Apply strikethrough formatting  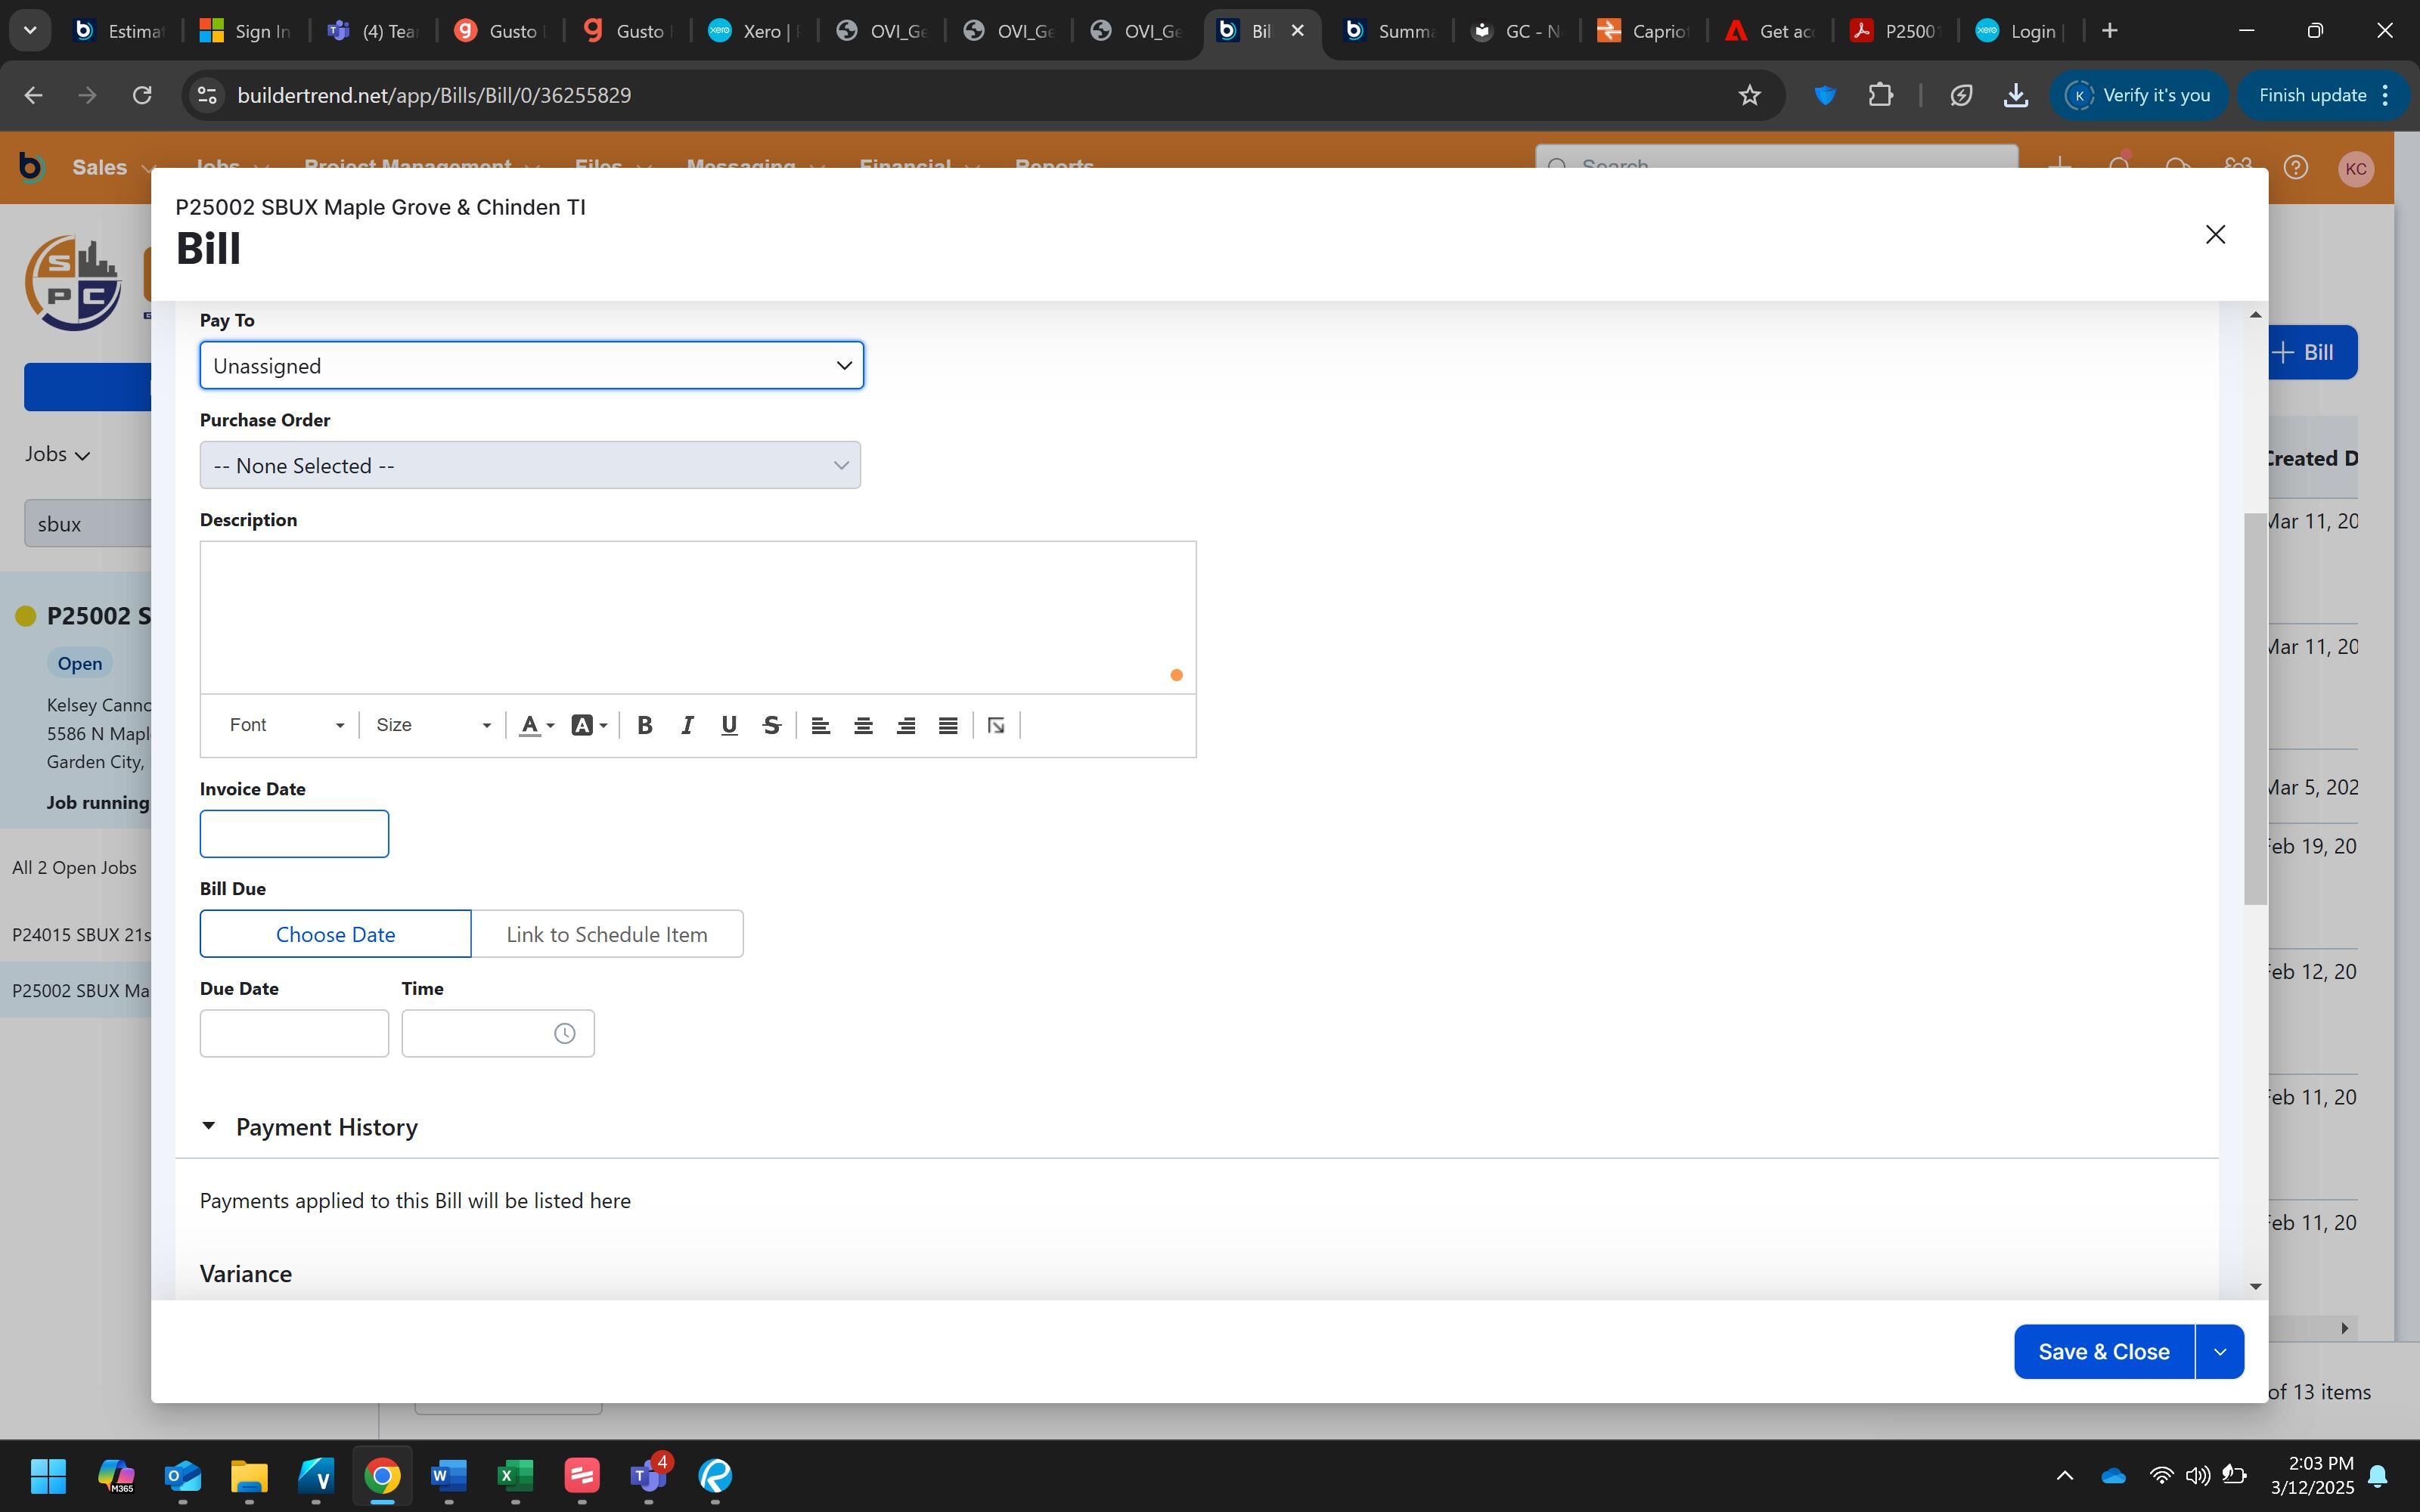771,726
